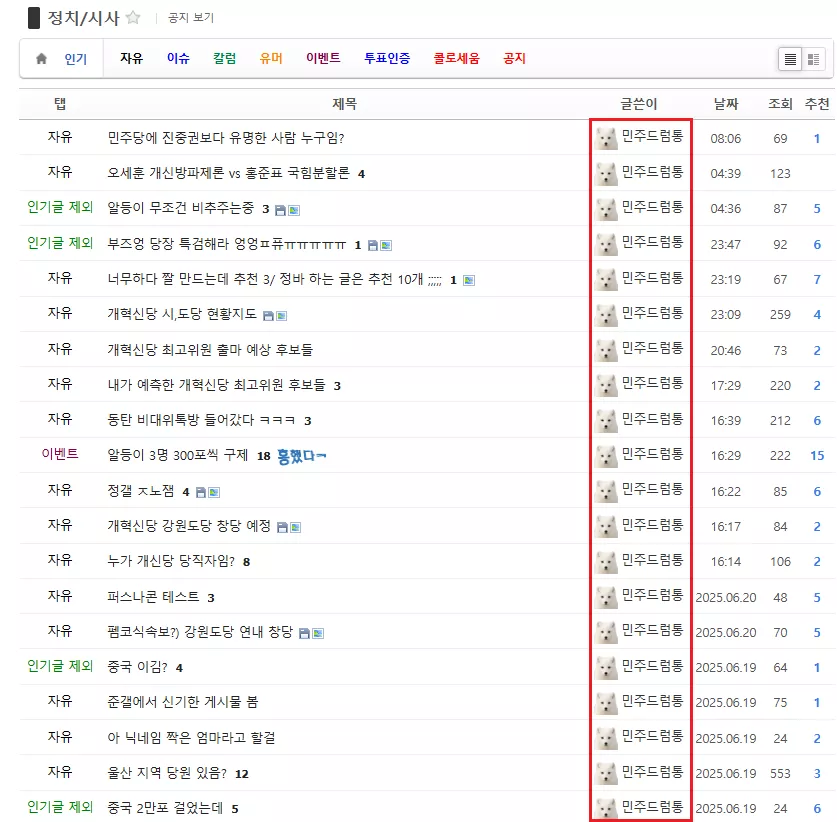Click image icon on 알등이 무조건 비추주는중 post
The width and height of the screenshot is (837, 822).
coord(294,210)
